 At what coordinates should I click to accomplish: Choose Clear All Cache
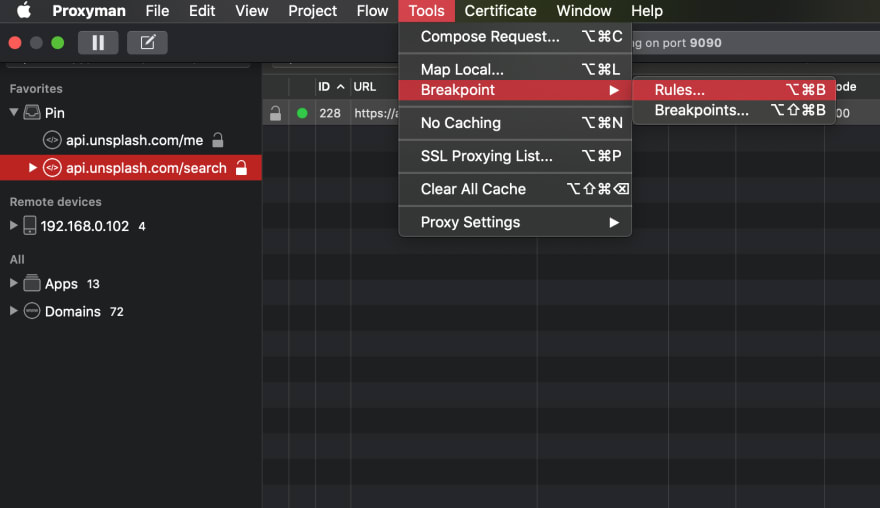coord(515,189)
